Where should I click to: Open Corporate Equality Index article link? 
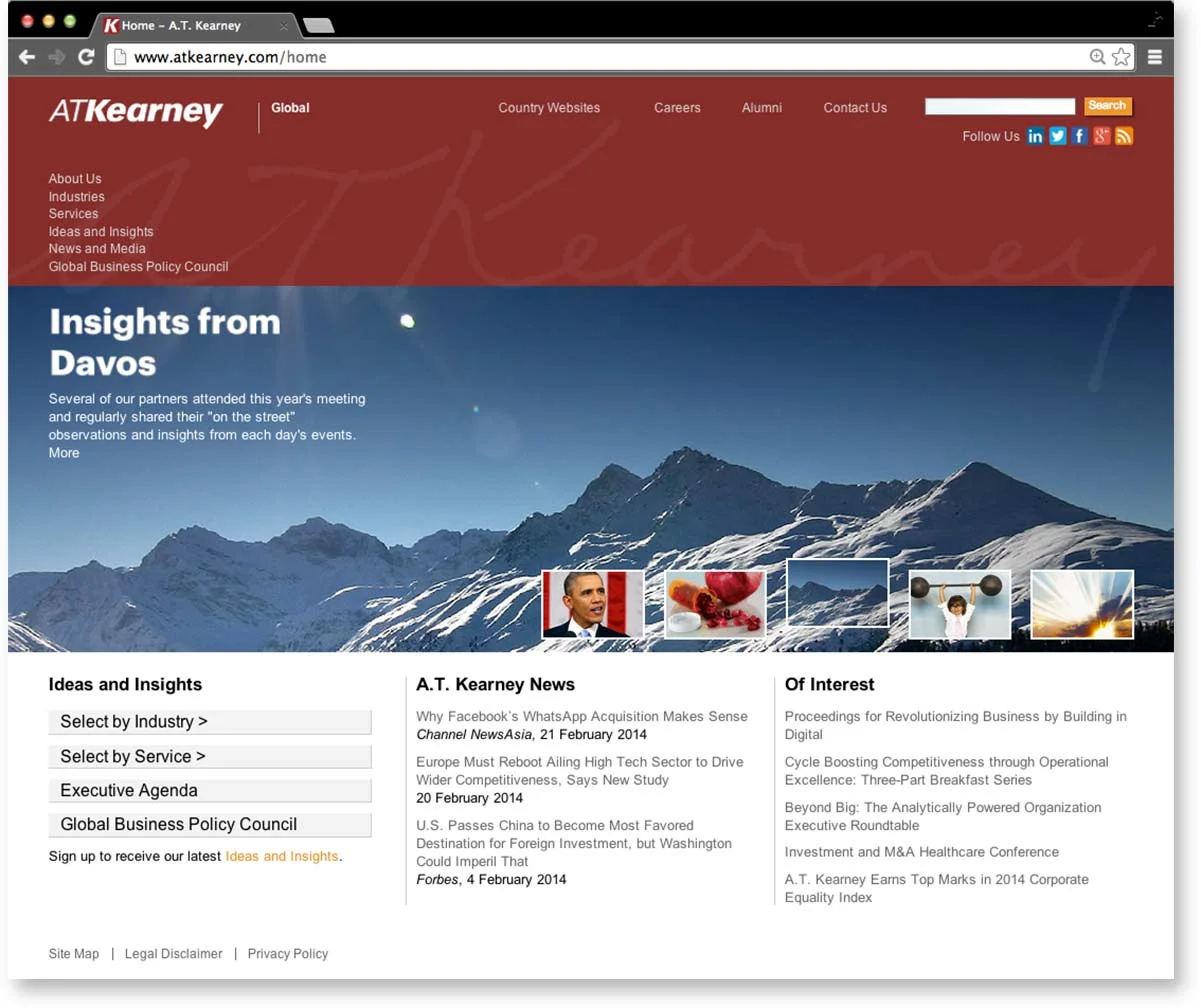[x=937, y=888]
